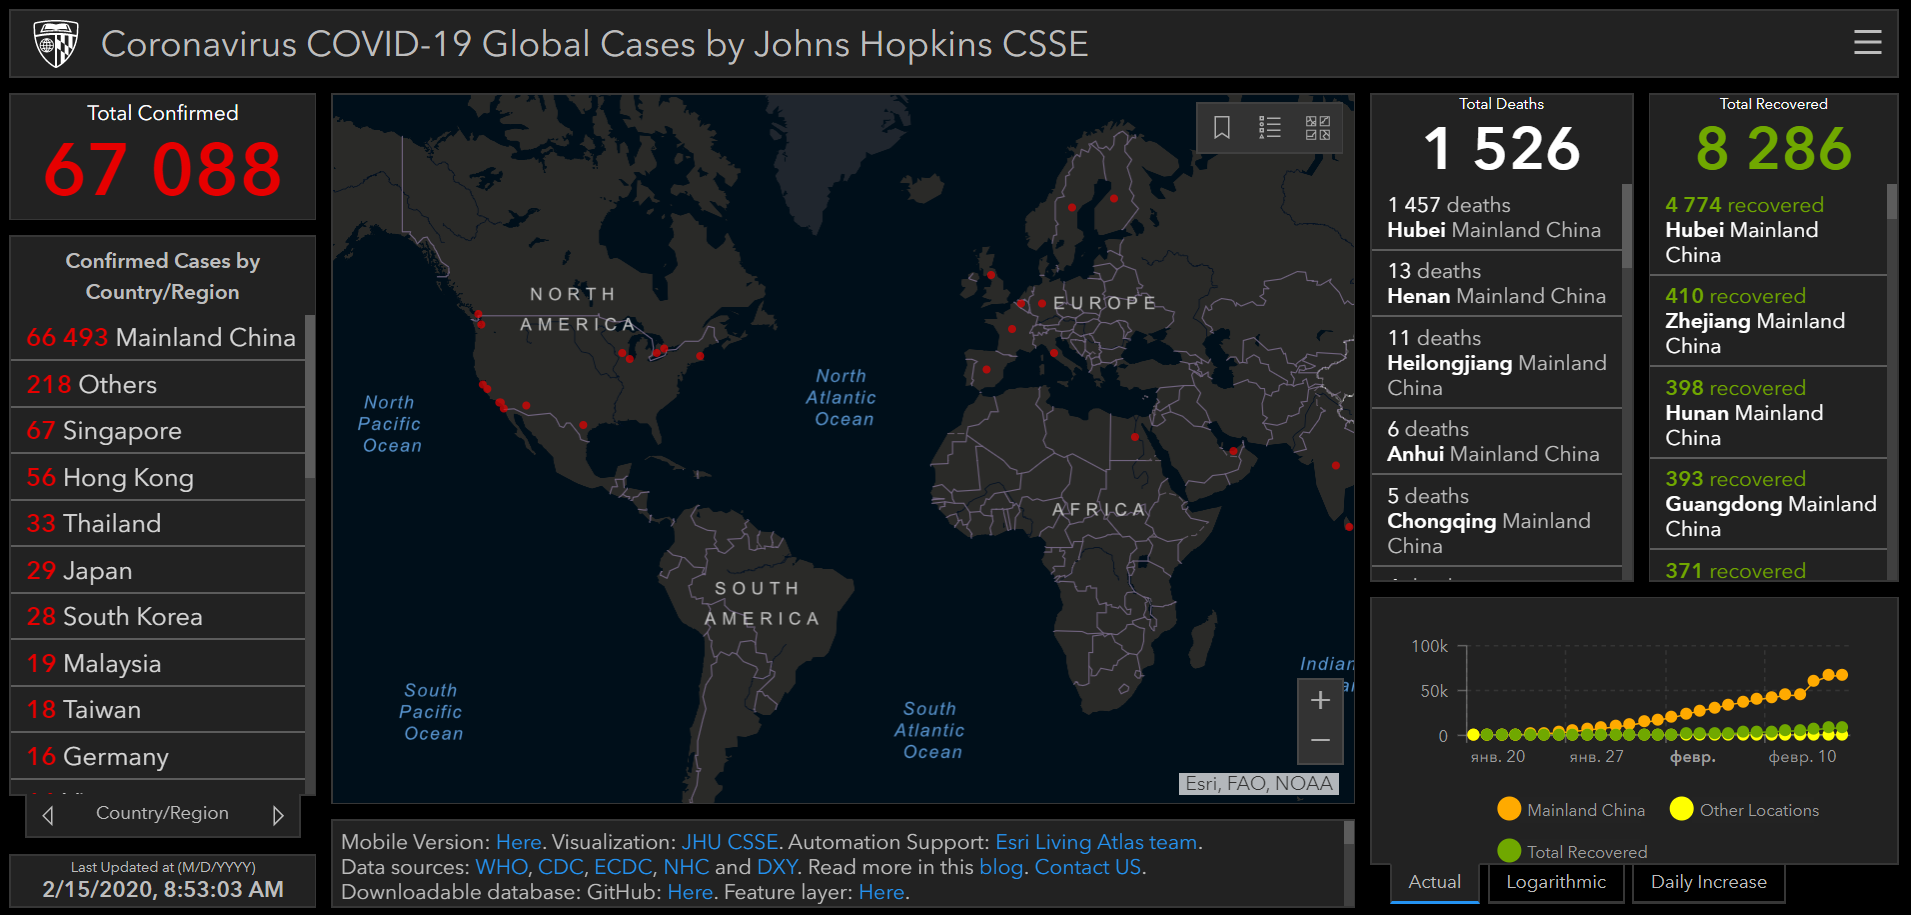Toggle Total Recovered green legend marker
This screenshot has width=1911, height=915.
[x=1509, y=850]
